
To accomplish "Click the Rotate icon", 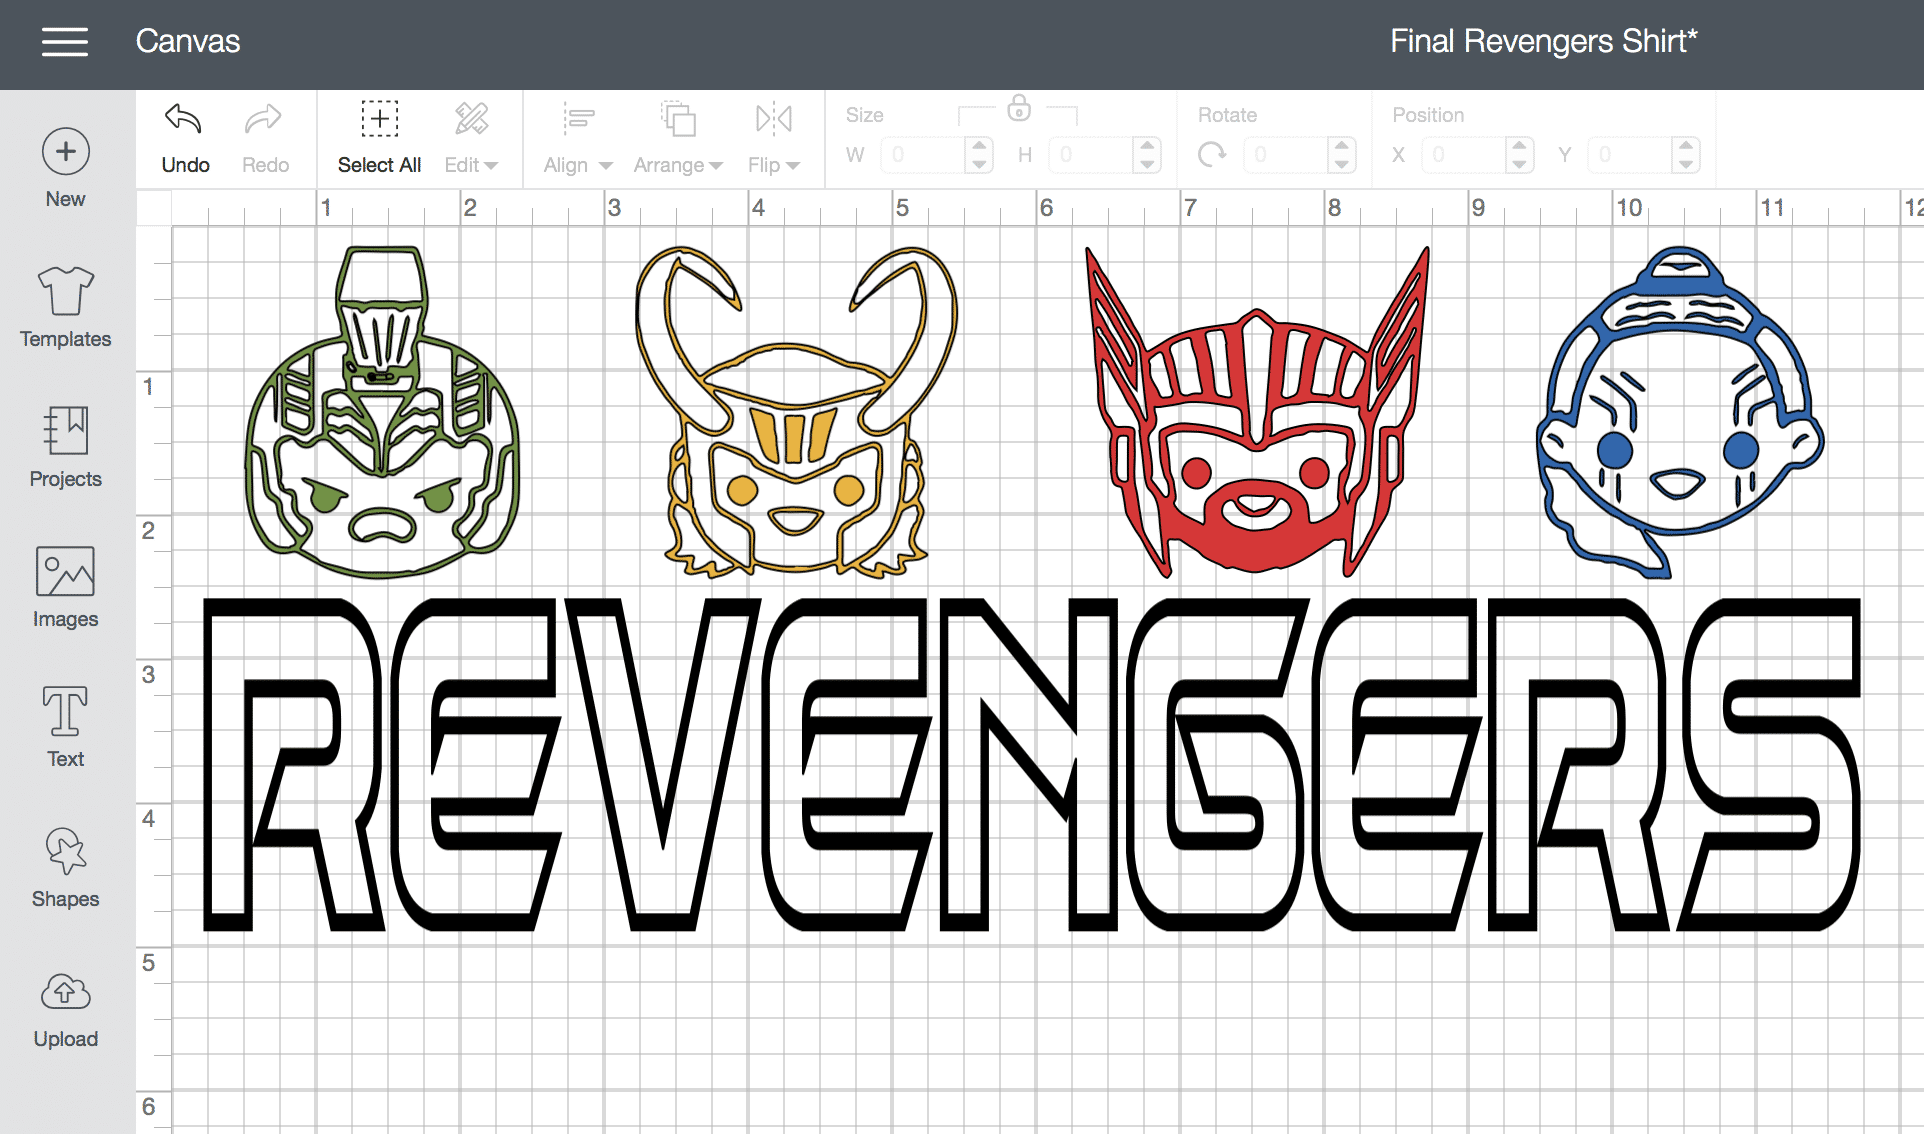I will (1212, 154).
